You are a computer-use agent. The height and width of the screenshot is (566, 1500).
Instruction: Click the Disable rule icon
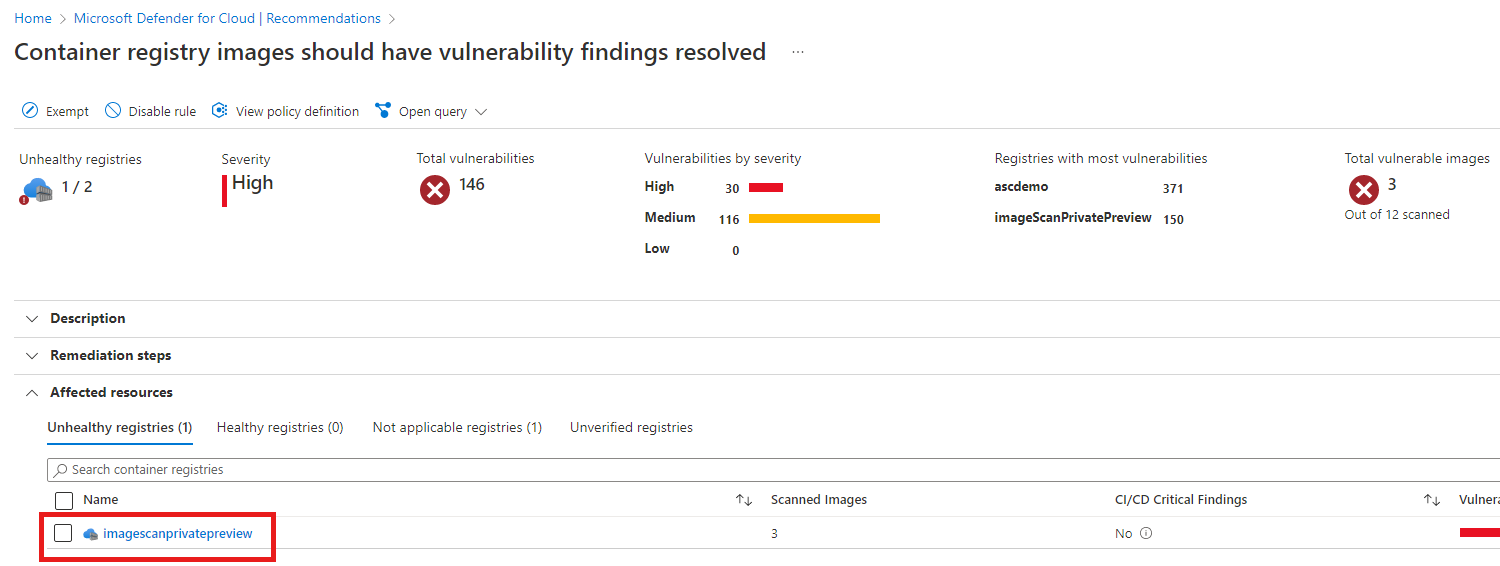coord(113,111)
